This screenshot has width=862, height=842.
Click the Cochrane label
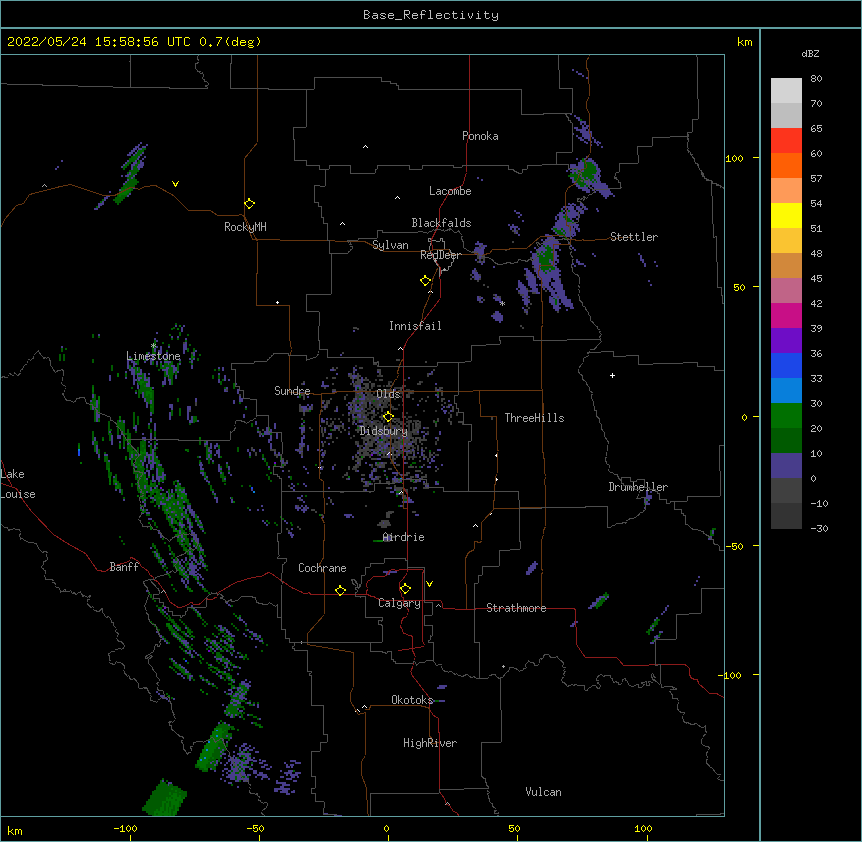322,568
